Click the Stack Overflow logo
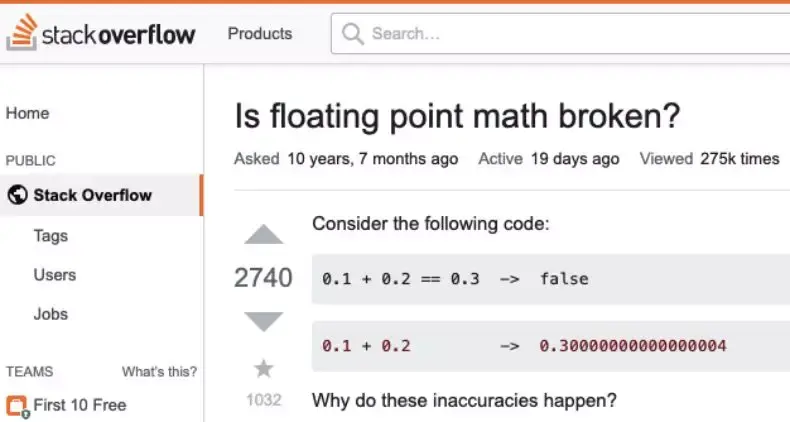 pyautogui.click(x=101, y=35)
